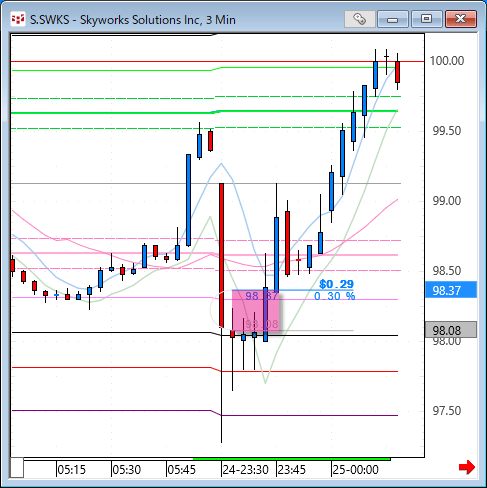The width and height of the screenshot is (487, 488).
Task: Click the red arrow at bottom right
Action: [x=467, y=467]
